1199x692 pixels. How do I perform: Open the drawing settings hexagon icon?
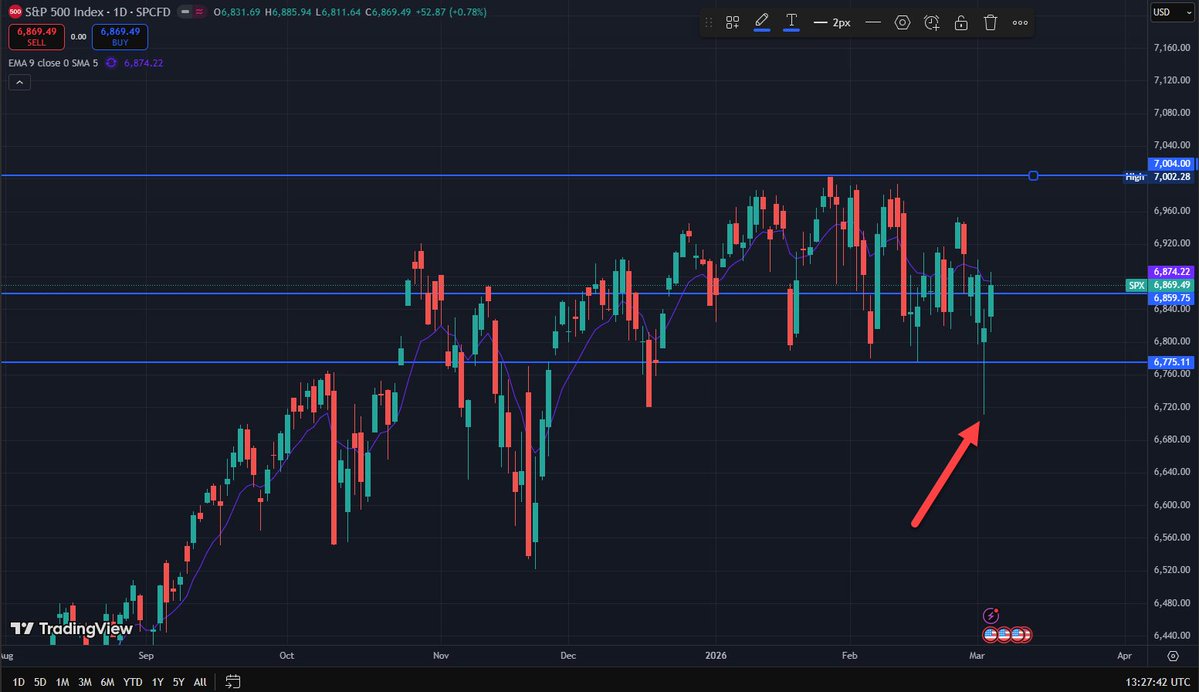pyautogui.click(x=903, y=22)
